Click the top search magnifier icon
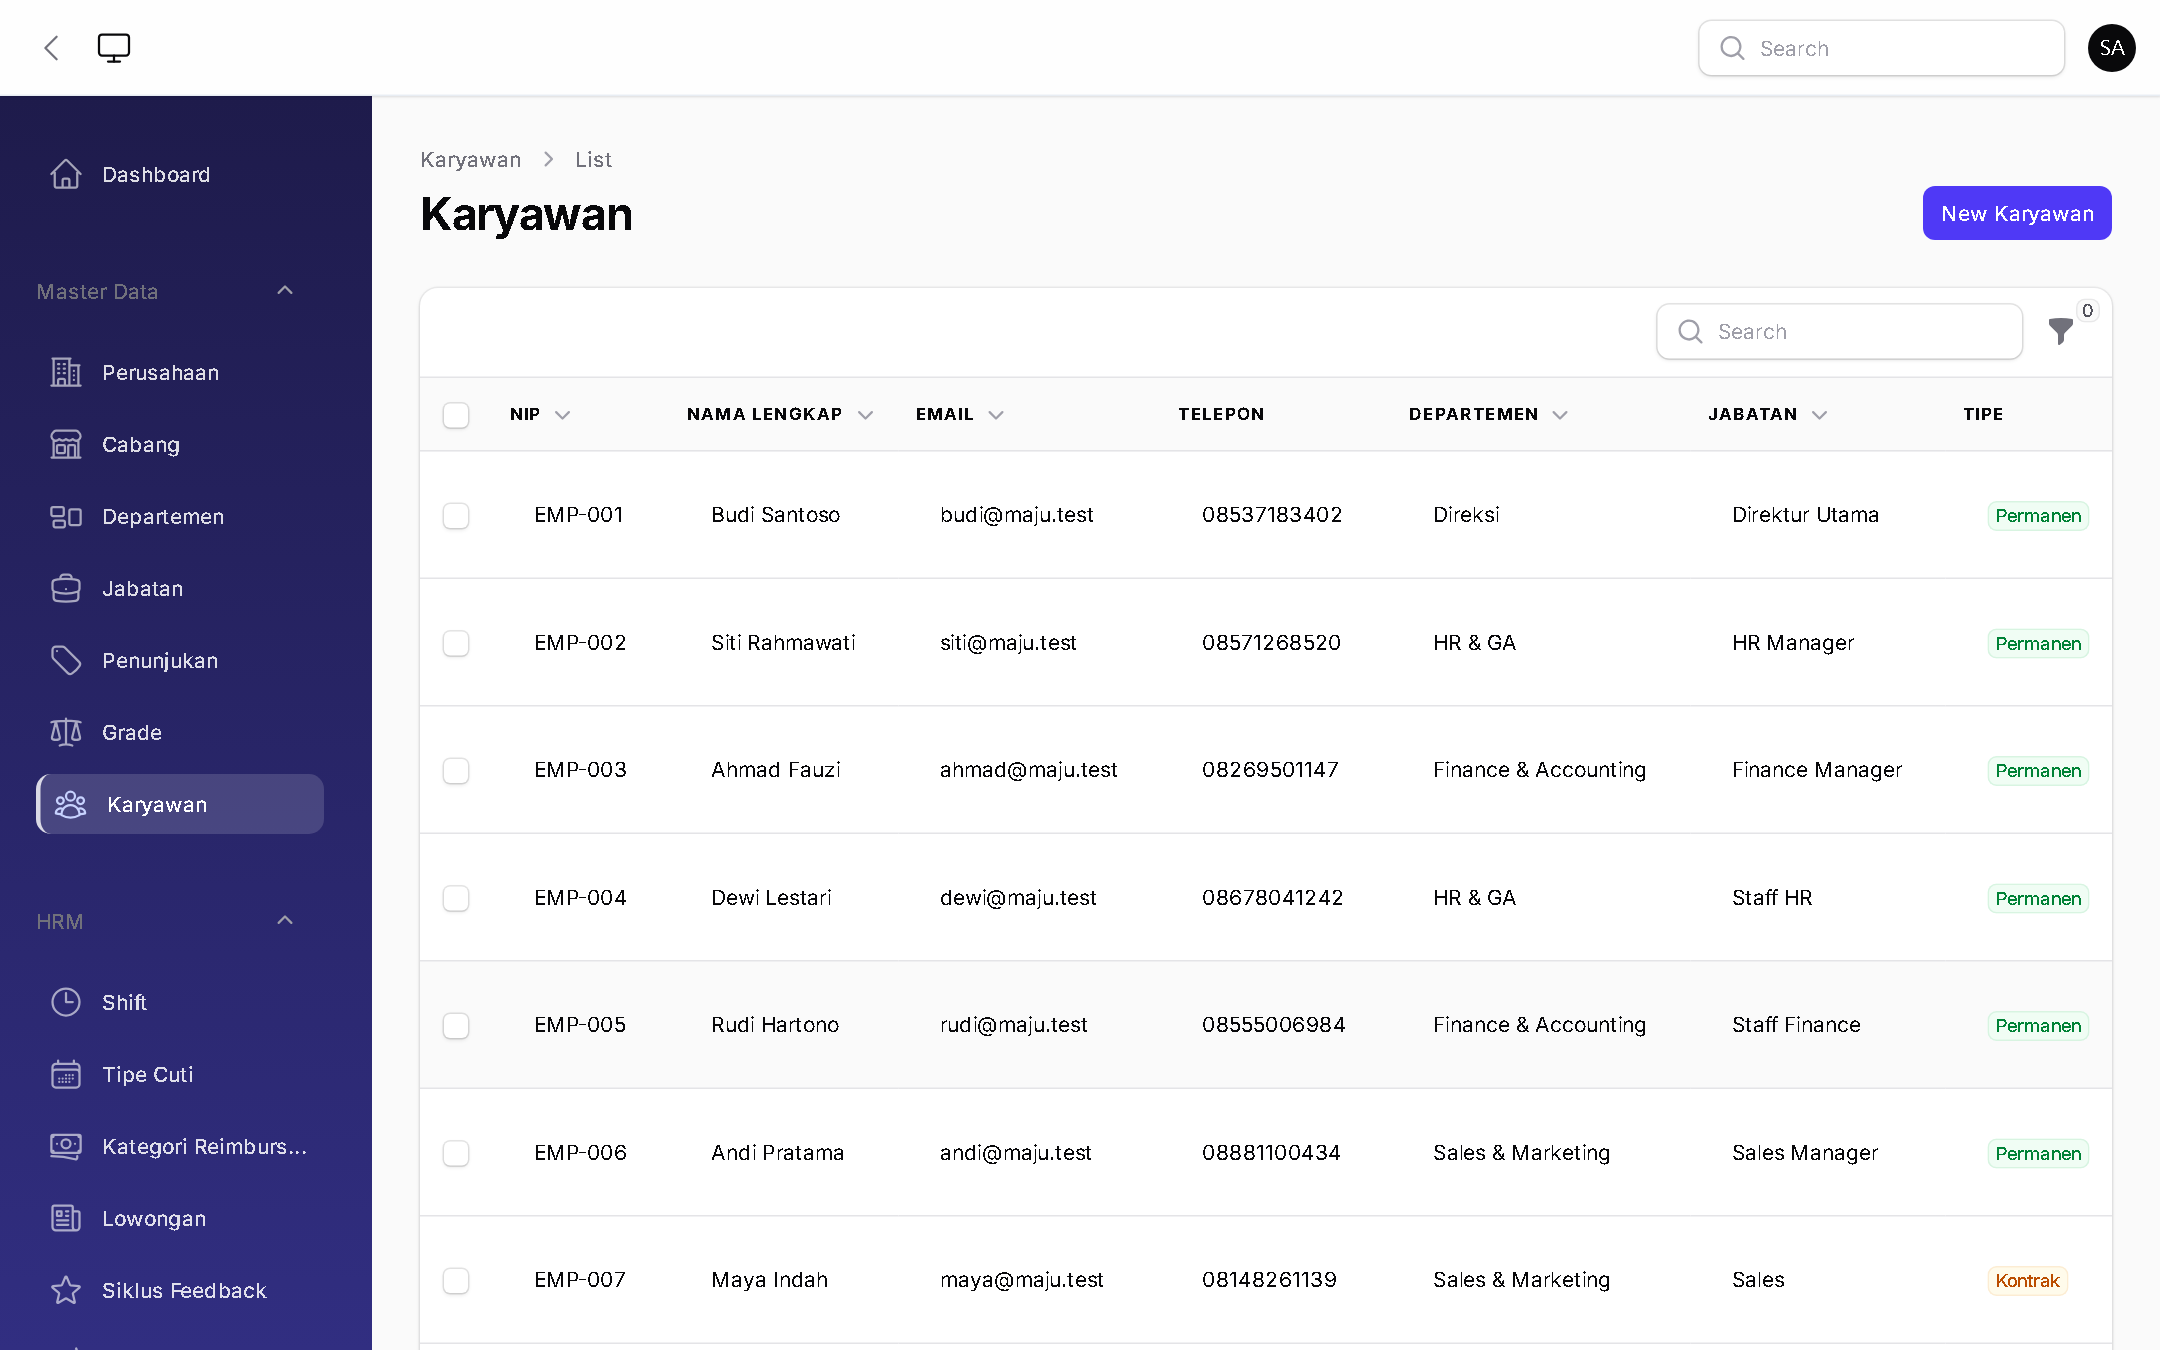The width and height of the screenshot is (2160, 1350). pyautogui.click(x=1732, y=48)
